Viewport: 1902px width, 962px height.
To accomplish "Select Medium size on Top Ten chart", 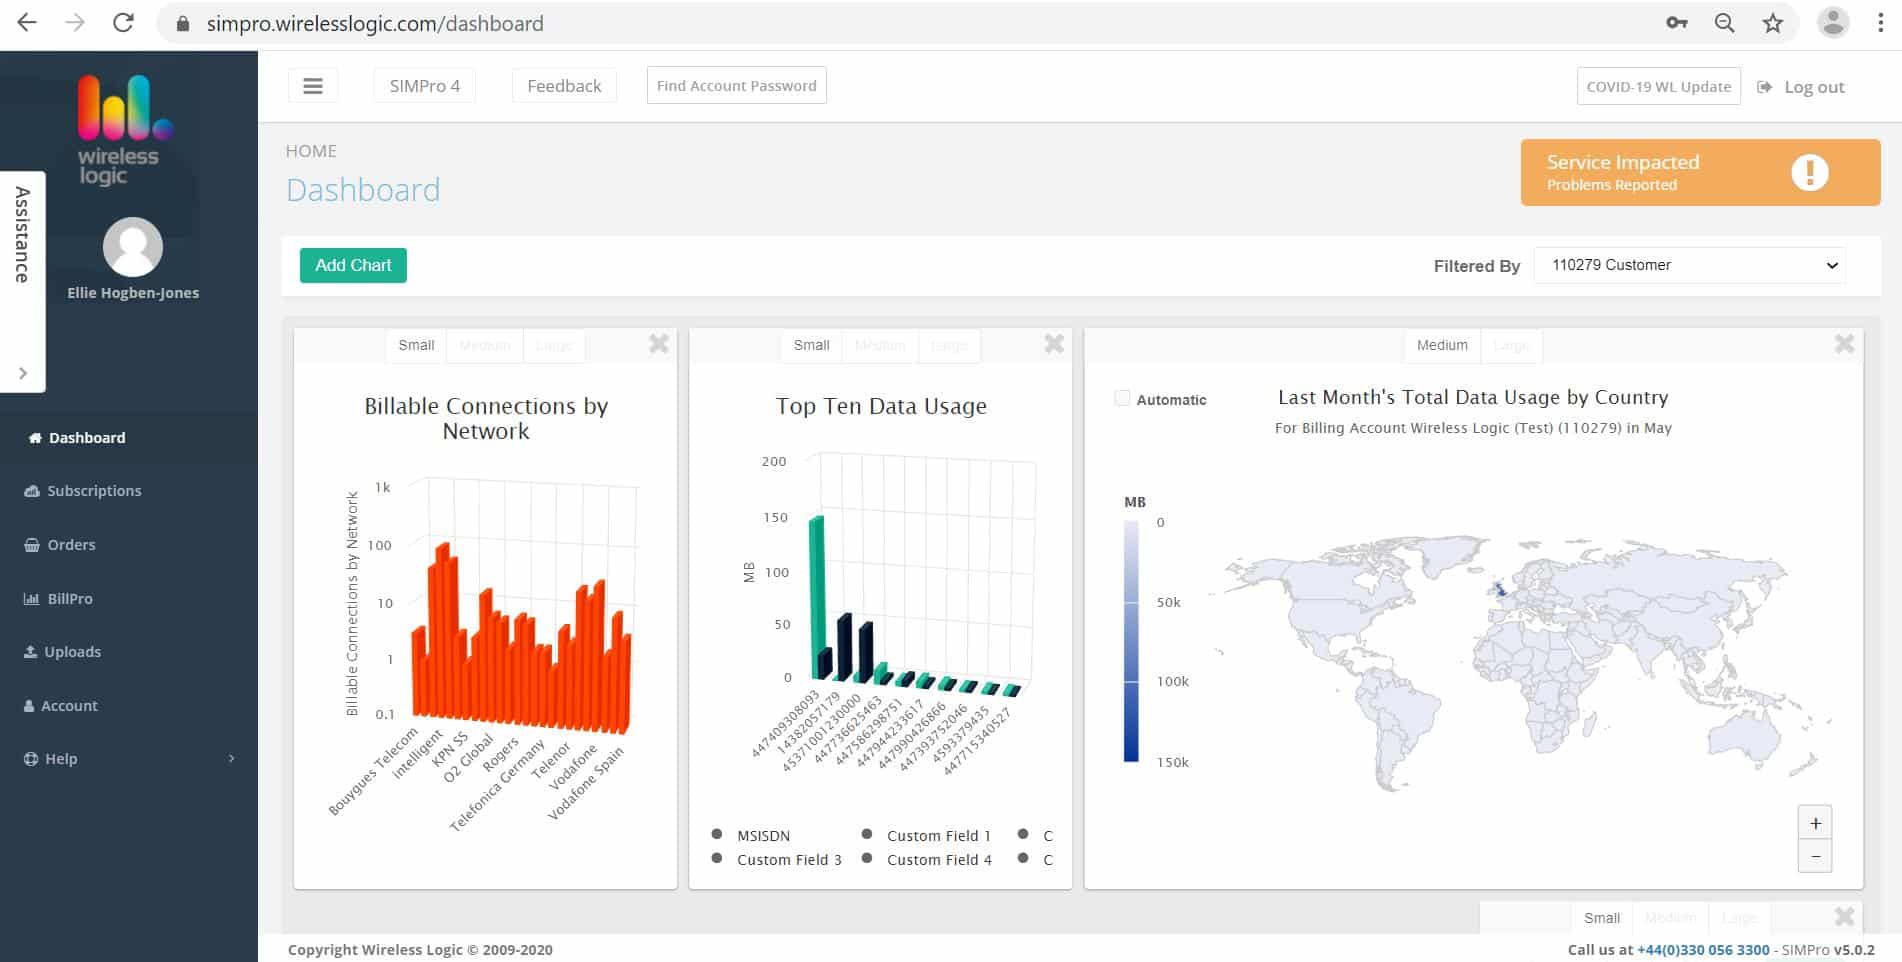I will pyautogui.click(x=880, y=345).
